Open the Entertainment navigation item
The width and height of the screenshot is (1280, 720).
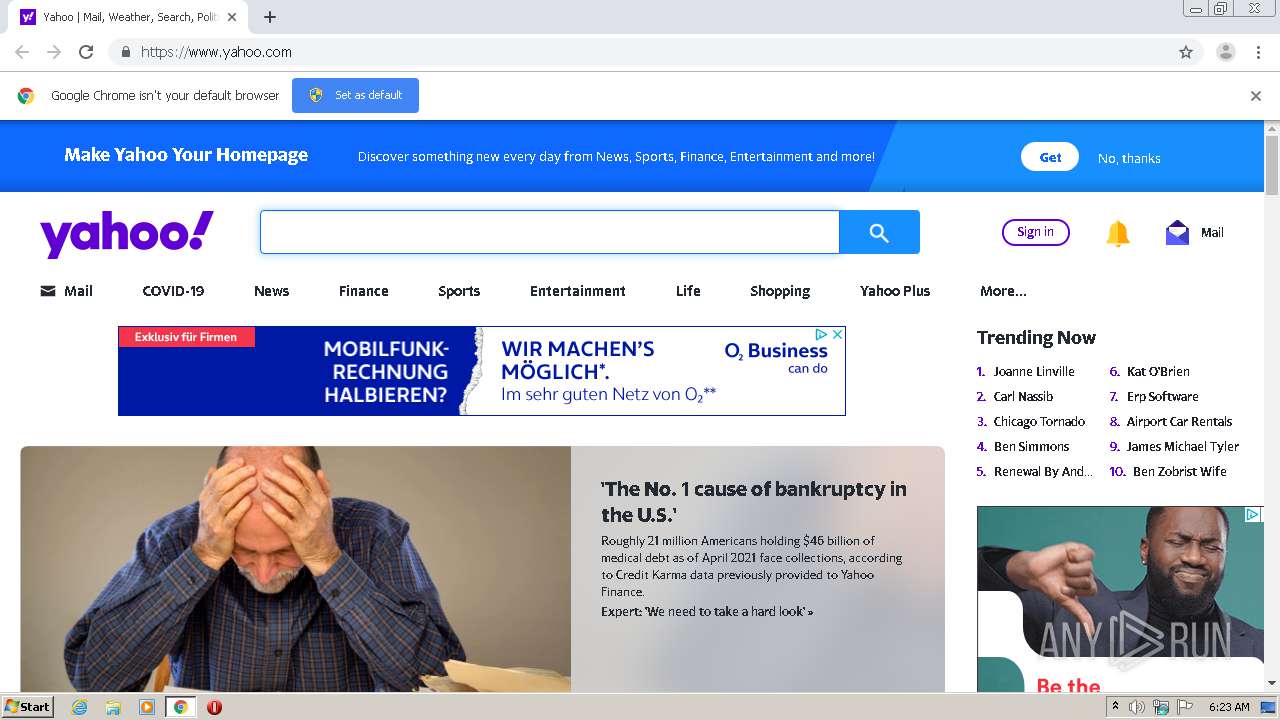click(x=577, y=291)
